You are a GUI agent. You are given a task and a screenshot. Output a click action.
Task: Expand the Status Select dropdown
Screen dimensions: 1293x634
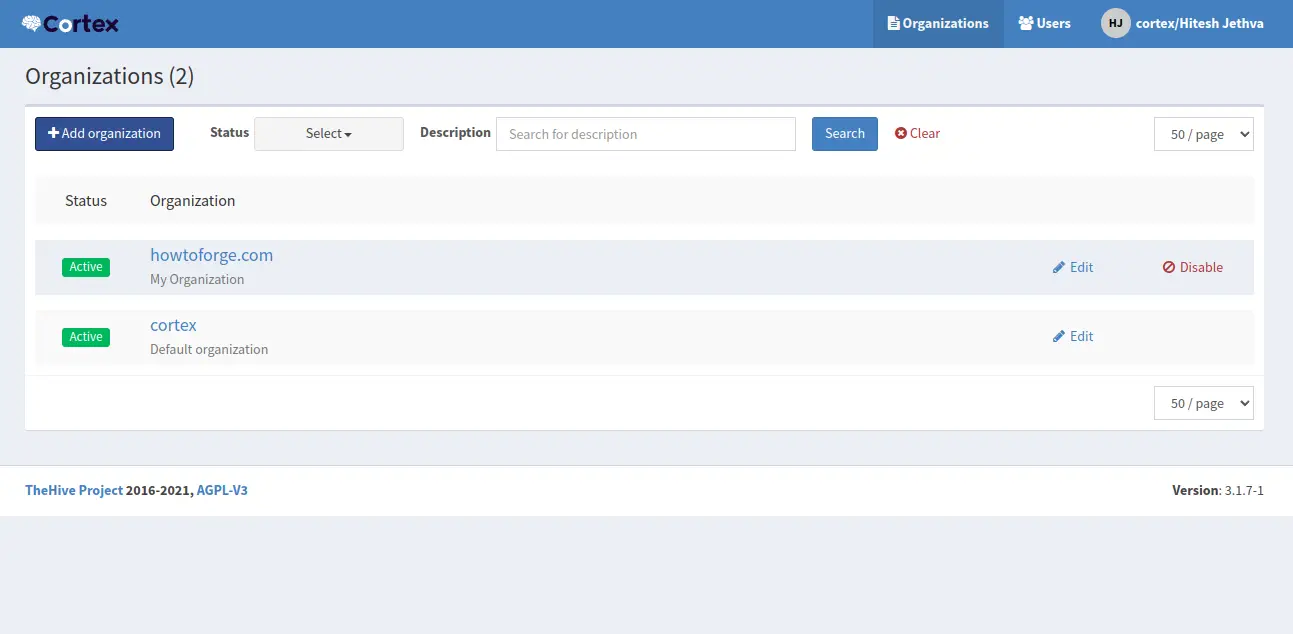point(329,134)
